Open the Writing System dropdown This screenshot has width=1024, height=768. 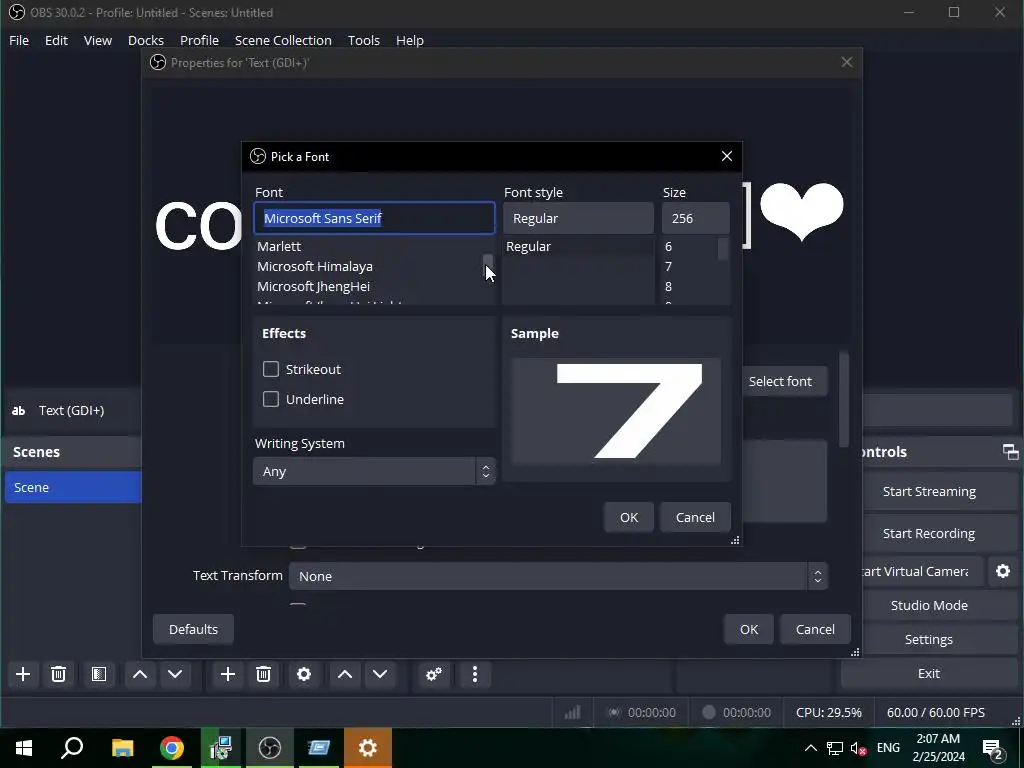(x=374, y=472)
